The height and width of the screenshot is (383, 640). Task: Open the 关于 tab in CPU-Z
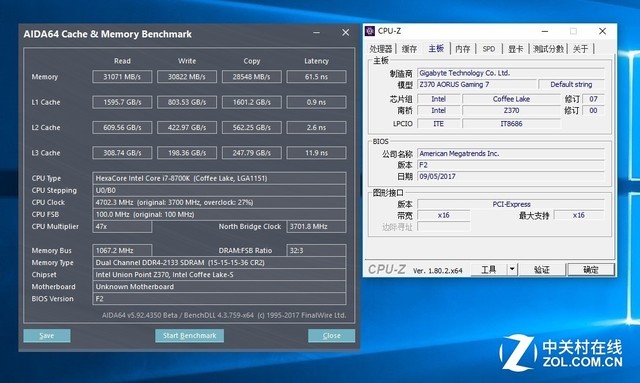click(x=580, y=49)
